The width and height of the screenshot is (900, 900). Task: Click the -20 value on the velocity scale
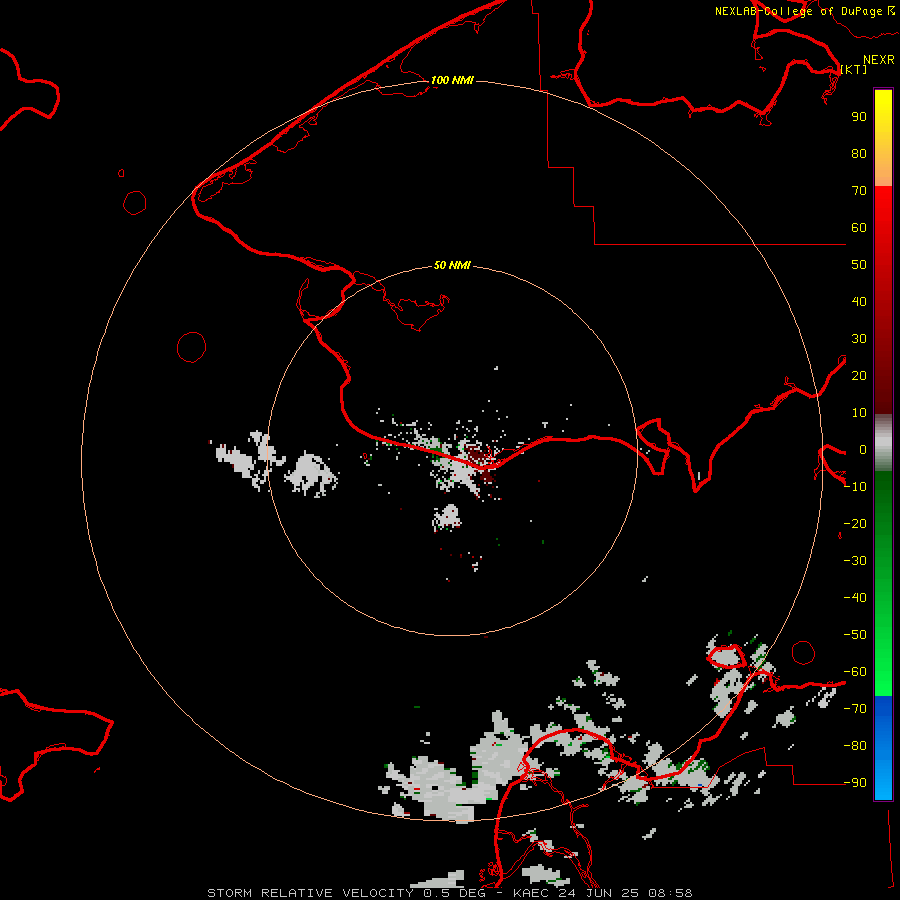(x=855, y=523)
